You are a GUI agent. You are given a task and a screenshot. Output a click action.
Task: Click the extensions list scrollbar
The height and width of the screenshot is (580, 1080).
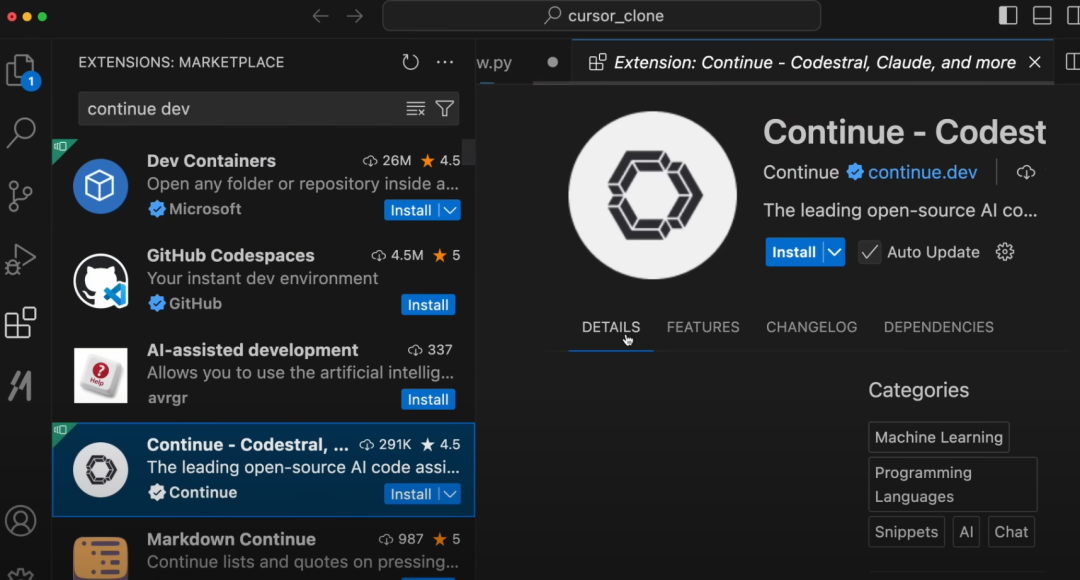coord(468,152)
